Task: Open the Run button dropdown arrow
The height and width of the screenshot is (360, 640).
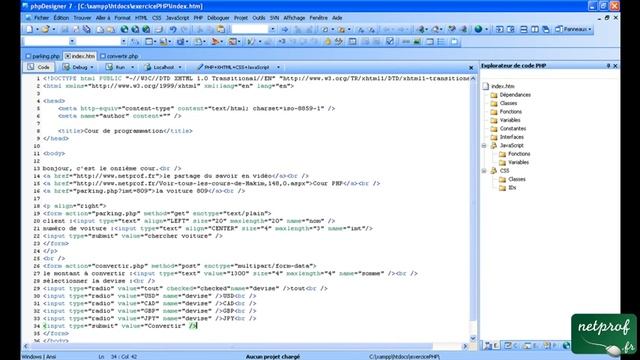Action: point(132,67)
